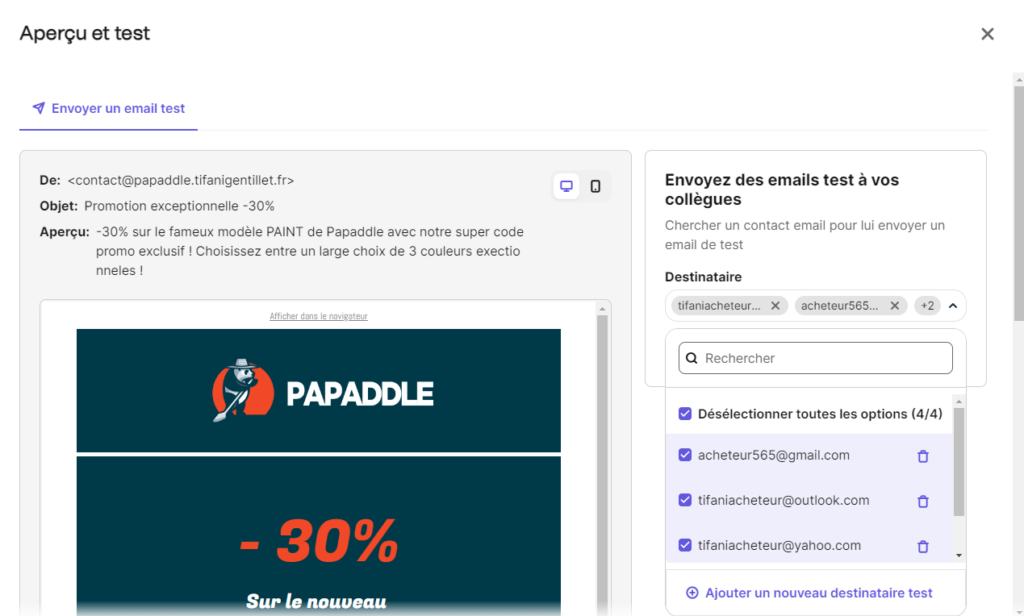Remove the tifaniacheteur recipient chip
Screen dimensions: 1024x616
pyautogui.click(x=775, y=306)
